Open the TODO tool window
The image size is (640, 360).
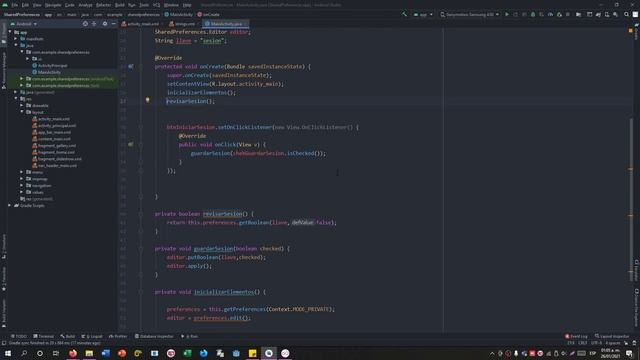[x=19, y=336]
